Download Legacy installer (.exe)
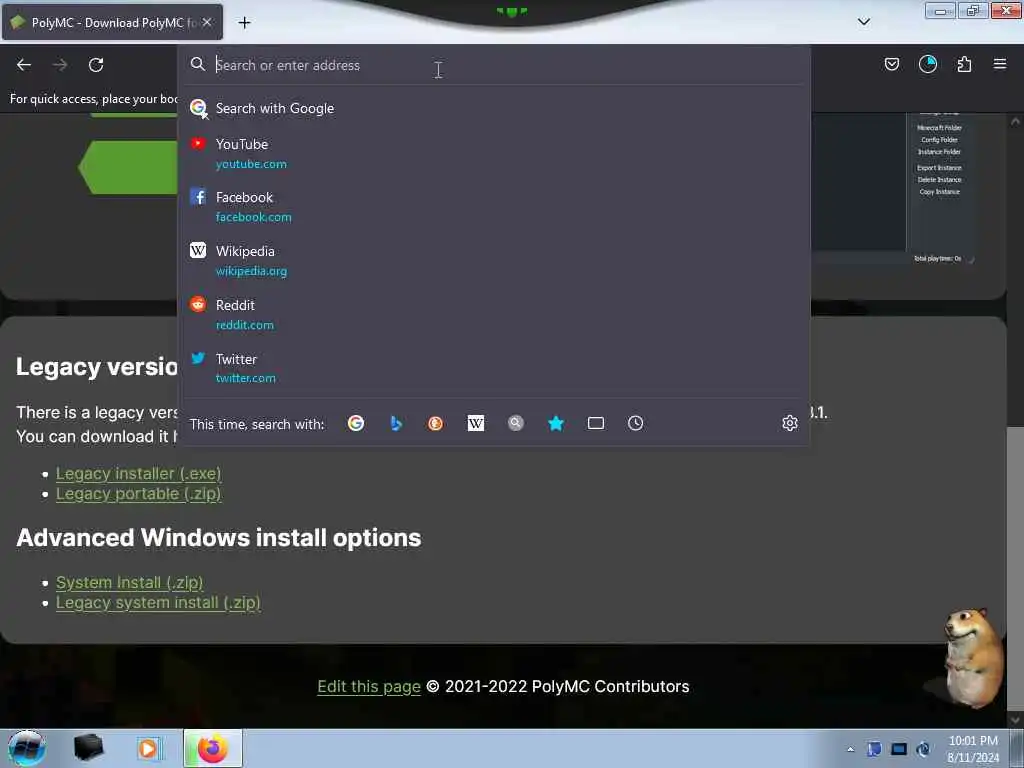1024x768 pixels. [x=138, y=473]
